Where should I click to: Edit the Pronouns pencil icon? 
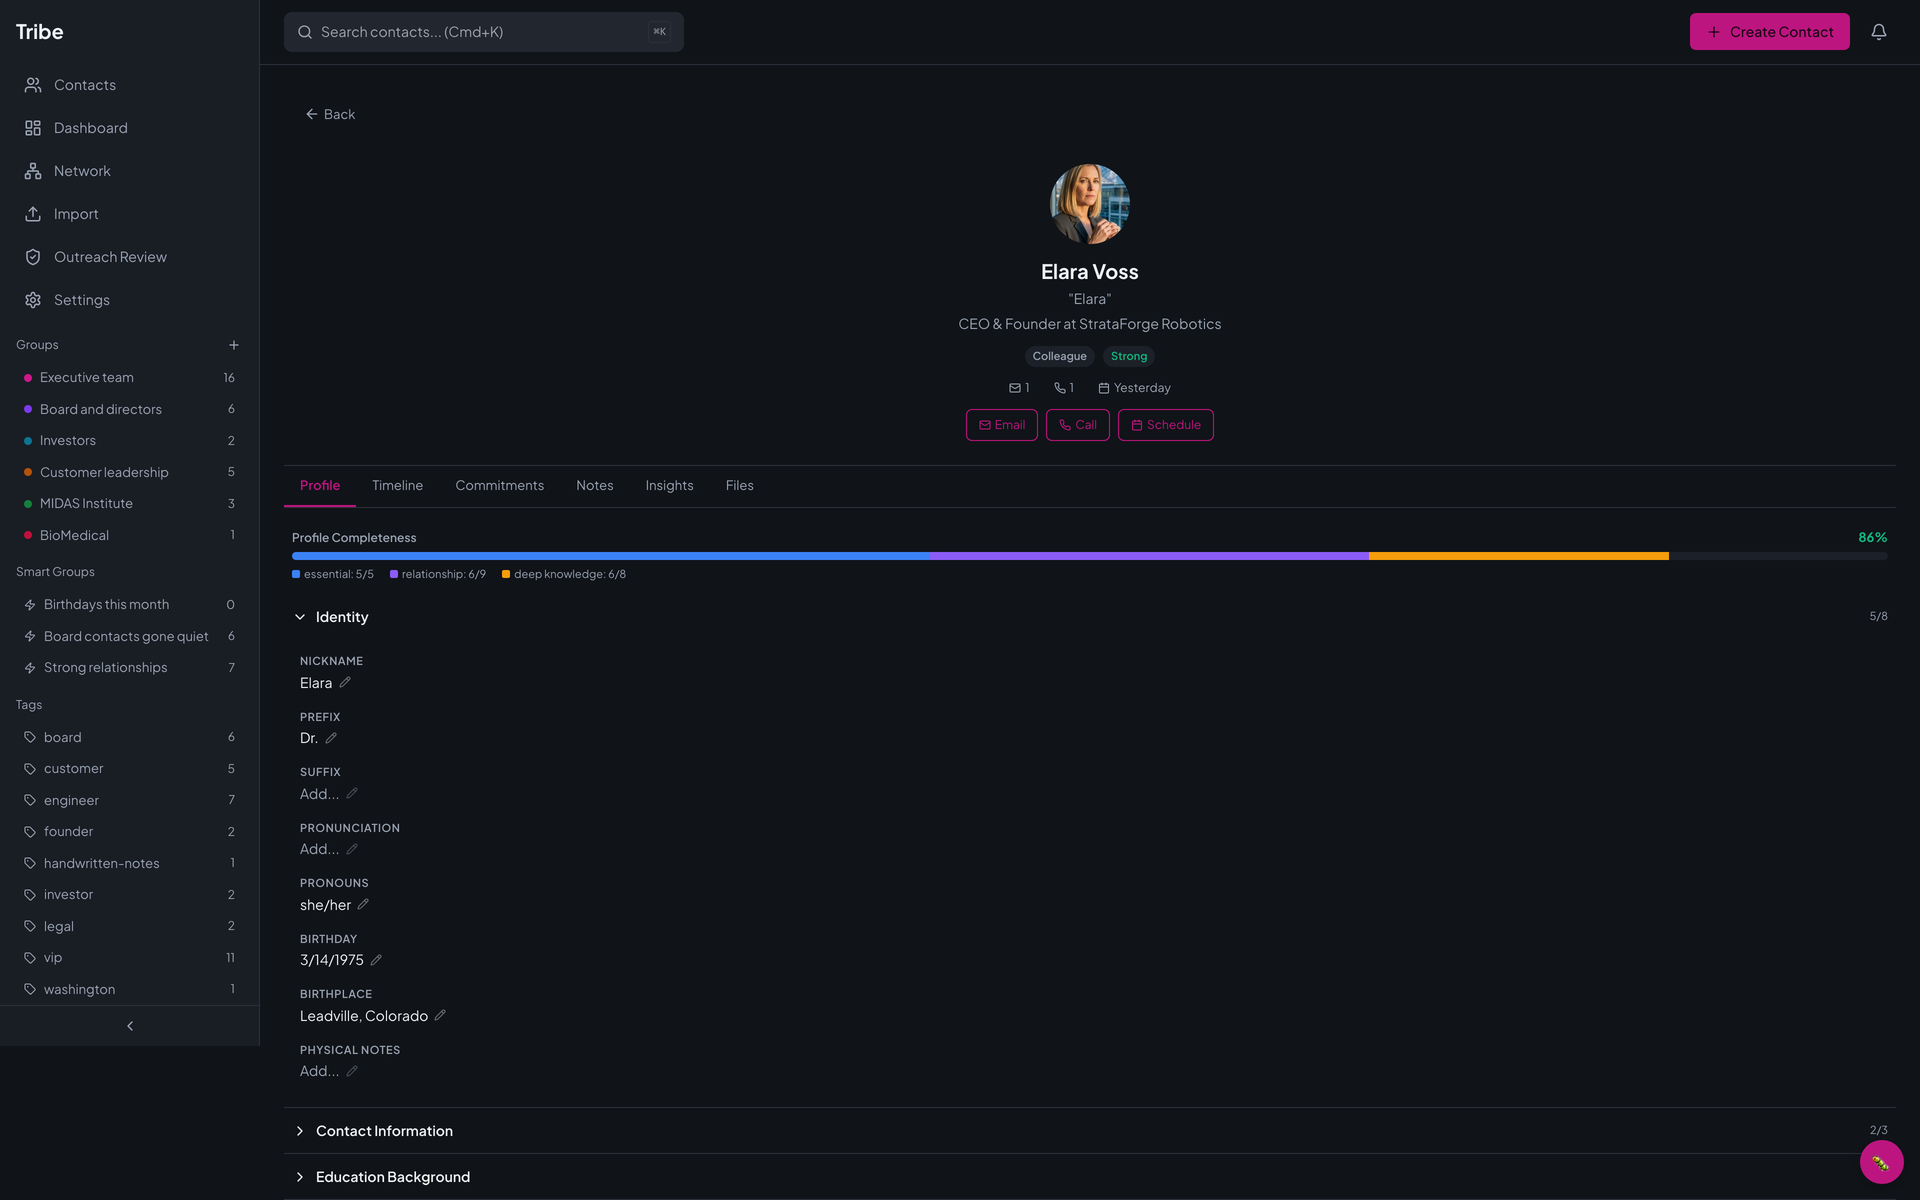[x=363, y=905]
